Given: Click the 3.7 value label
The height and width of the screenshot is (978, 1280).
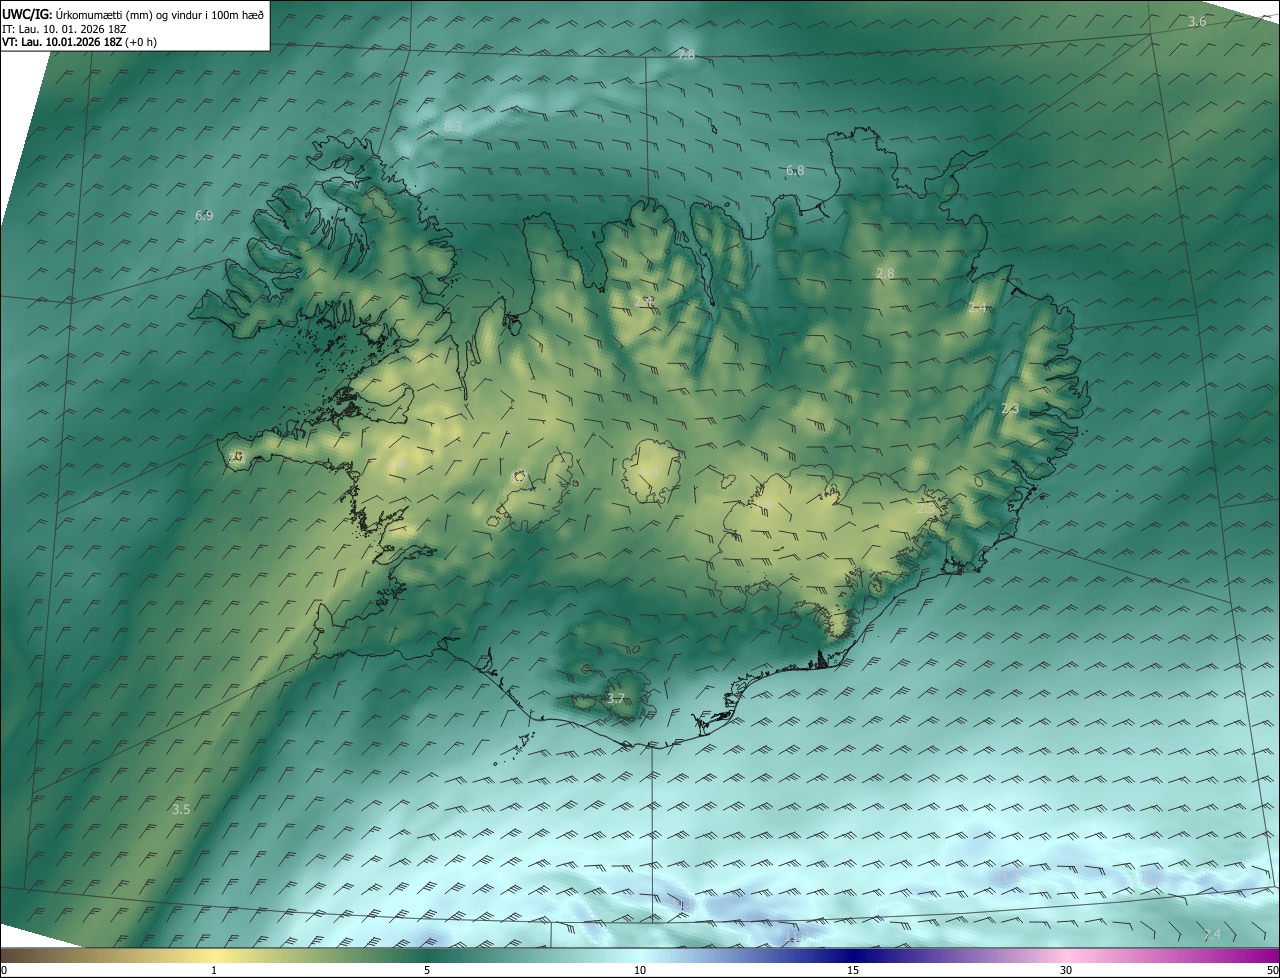Looking at the screenshot, I should coord(616,699).
